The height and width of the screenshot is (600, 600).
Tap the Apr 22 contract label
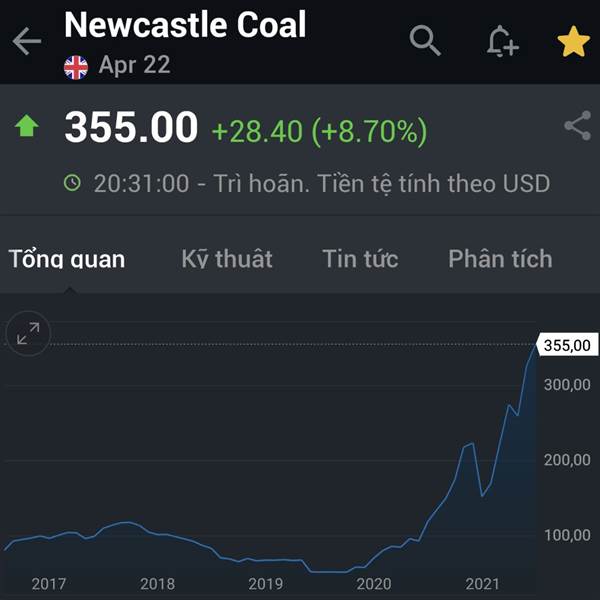tap(134, 65)
